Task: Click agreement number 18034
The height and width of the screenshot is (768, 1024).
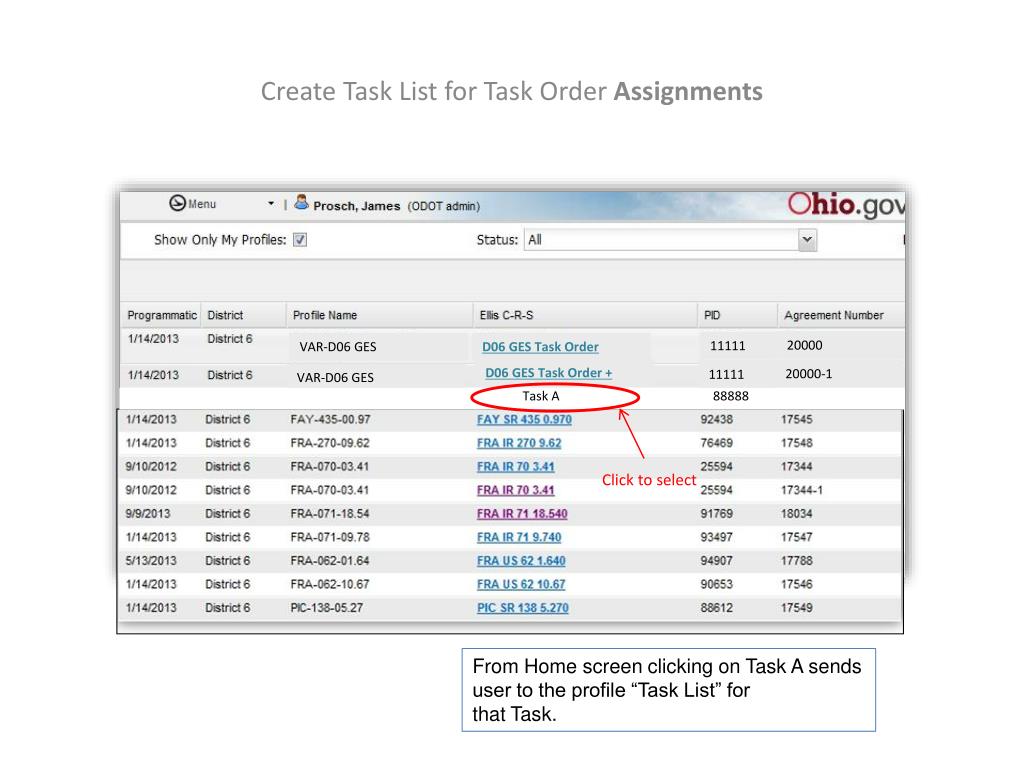Action: click(797, 513)
